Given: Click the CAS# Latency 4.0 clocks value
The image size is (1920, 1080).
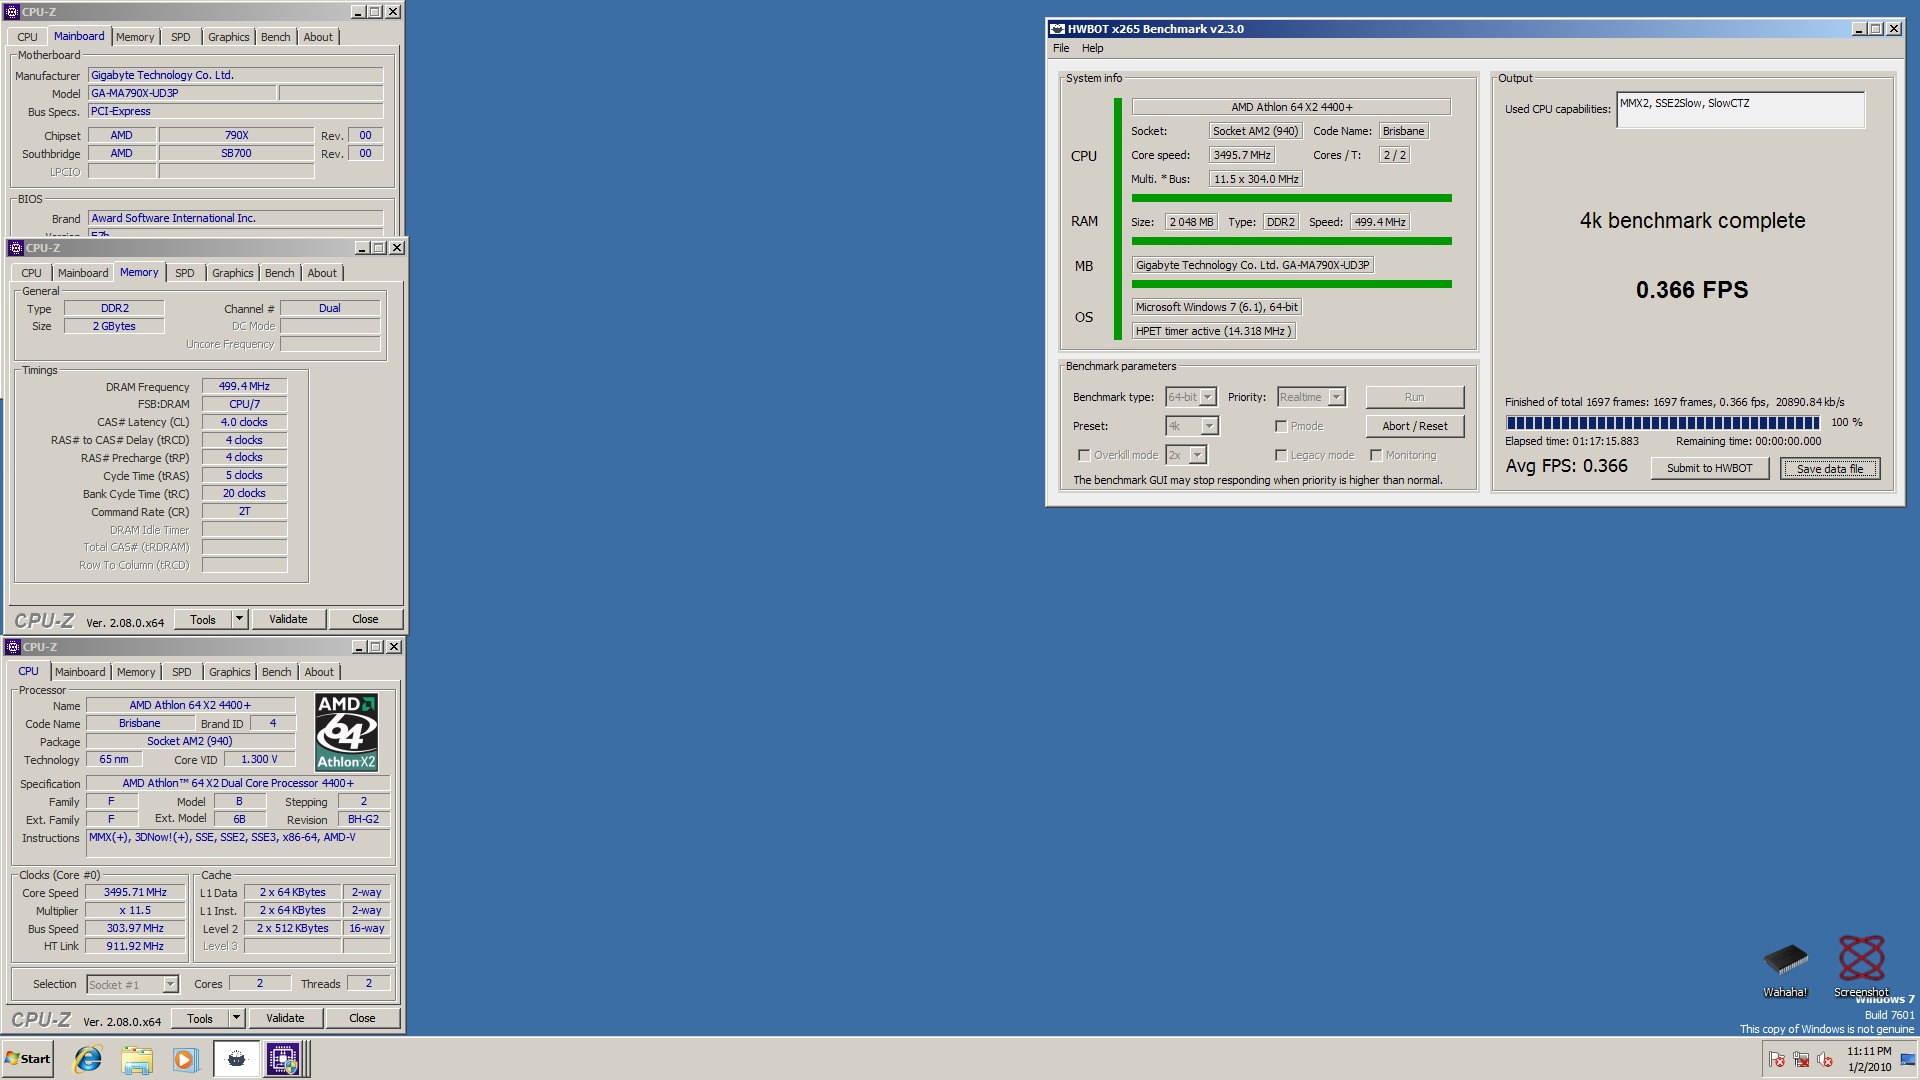Looking at the screenshot, I should 244,422.
